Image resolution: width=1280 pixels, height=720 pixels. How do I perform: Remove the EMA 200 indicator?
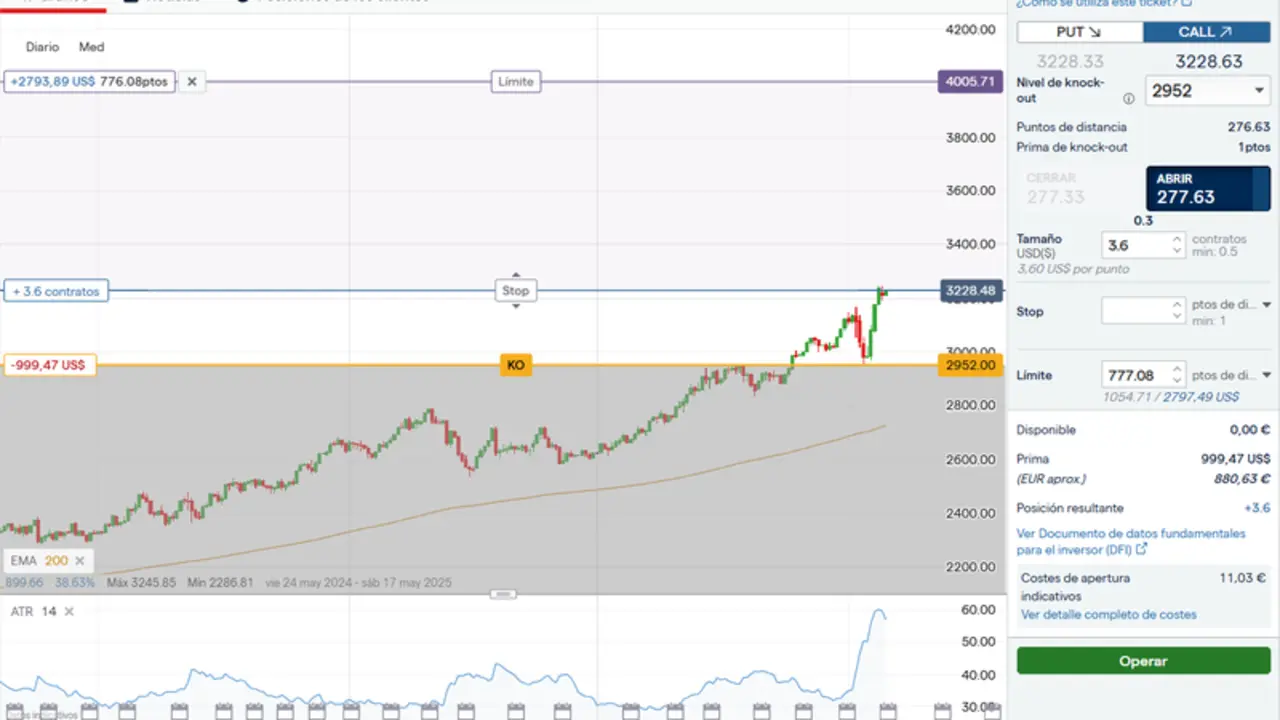tap(80, 561)
